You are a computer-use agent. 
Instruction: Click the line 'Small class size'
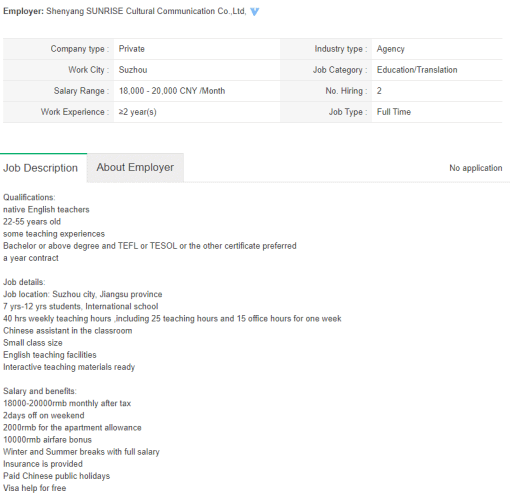click(x=33, y=343)
